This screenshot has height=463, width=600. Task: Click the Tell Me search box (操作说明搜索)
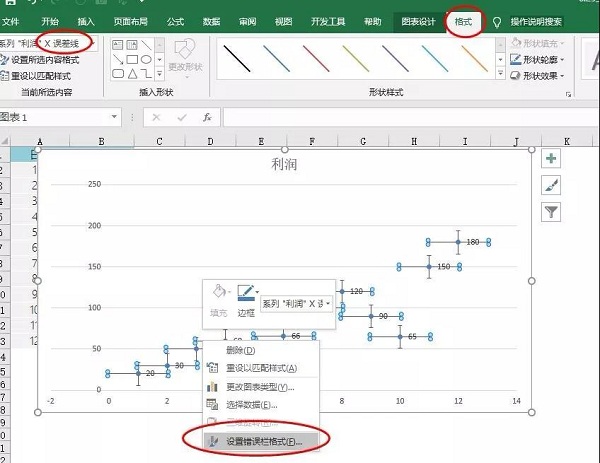coord(536,22)
